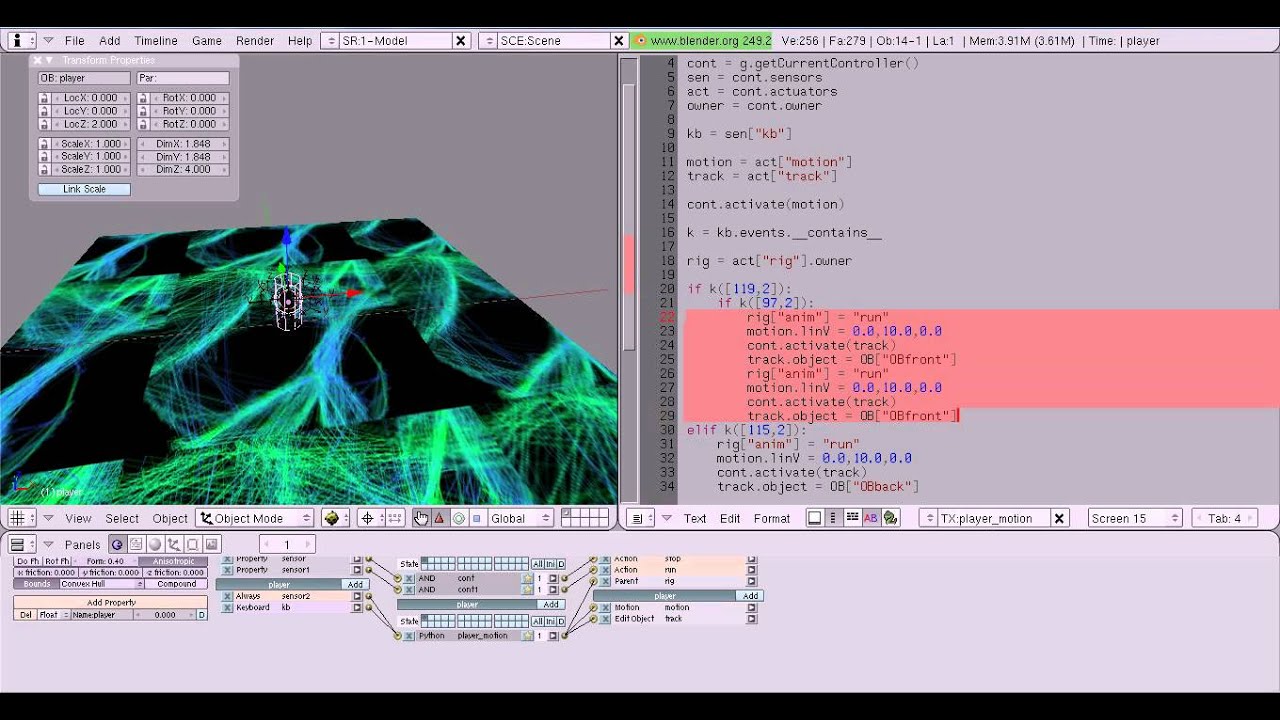Open the Game menu
Viewport: 1280px width, 720px height.
tap(207, 41)
